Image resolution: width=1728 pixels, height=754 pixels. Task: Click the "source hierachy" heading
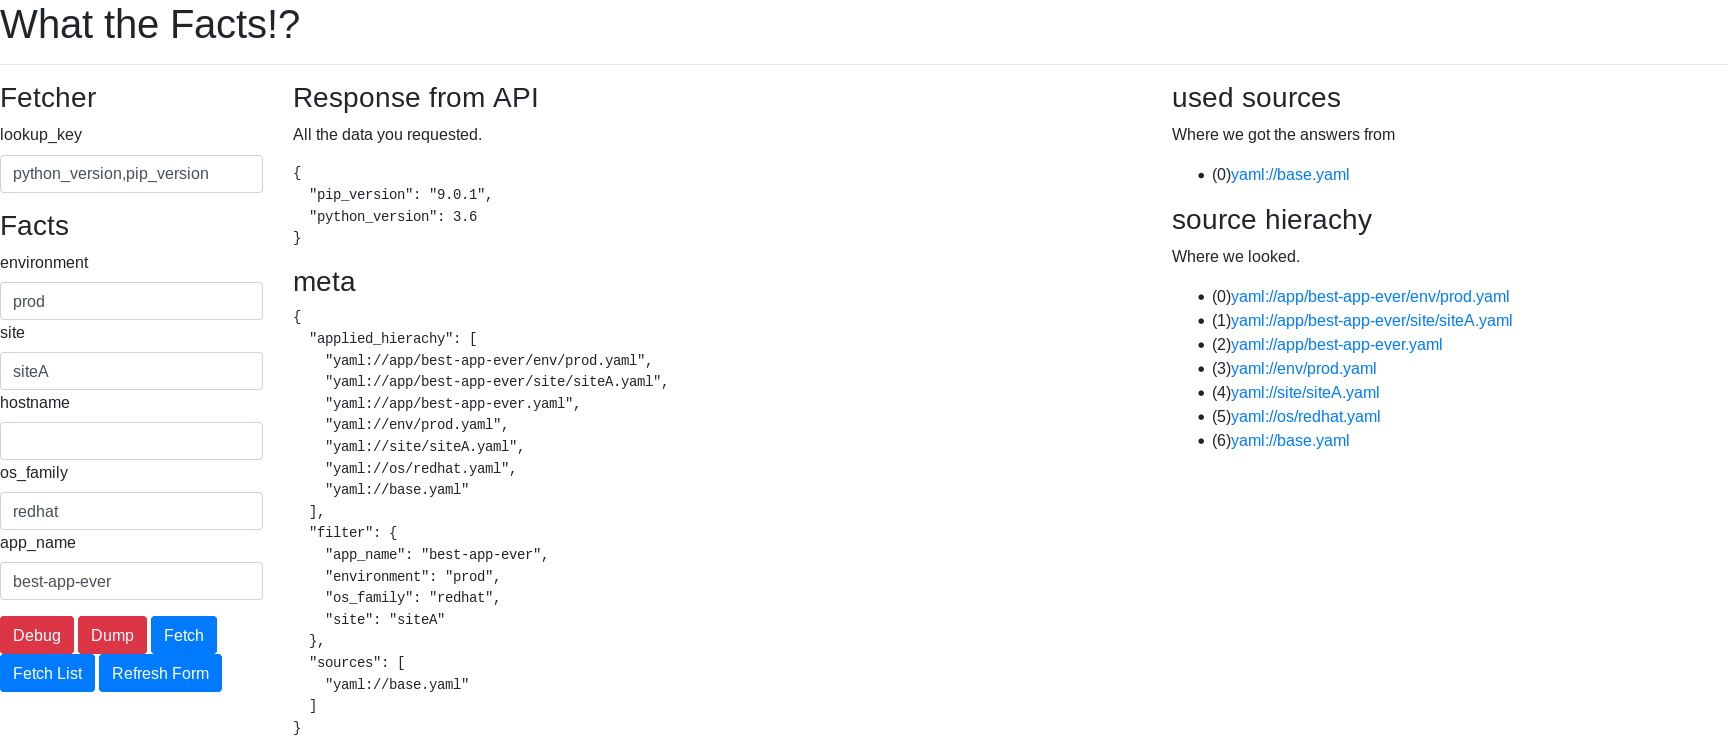click(1272, 220)
